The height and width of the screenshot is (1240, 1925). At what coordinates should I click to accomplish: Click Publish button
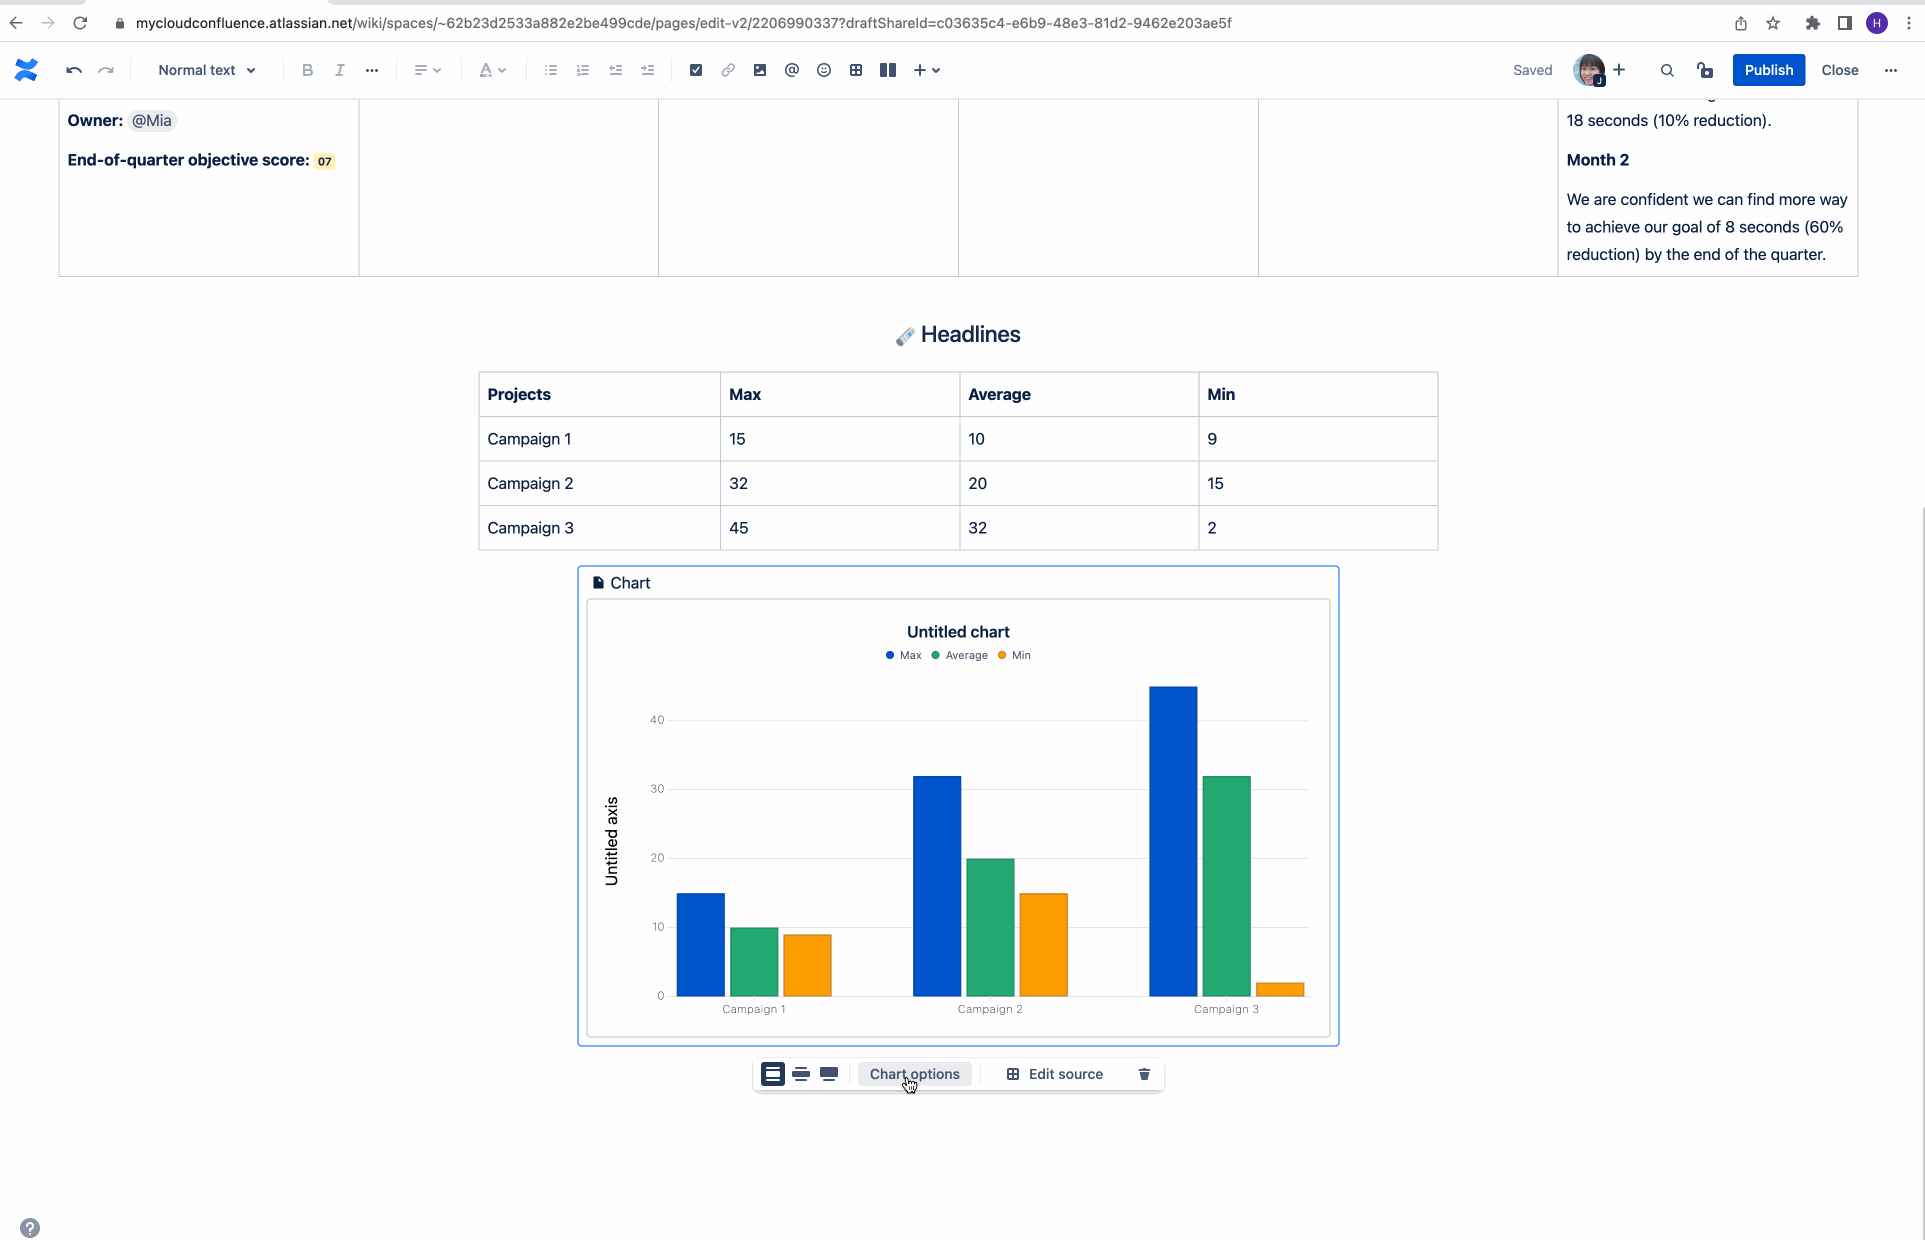point(1769,69)
